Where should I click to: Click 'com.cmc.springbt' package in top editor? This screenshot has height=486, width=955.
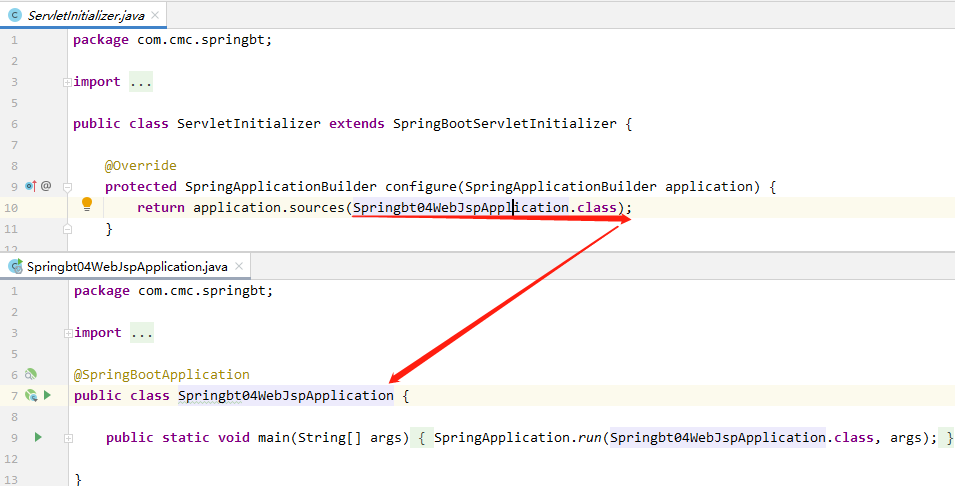(201, 40)
